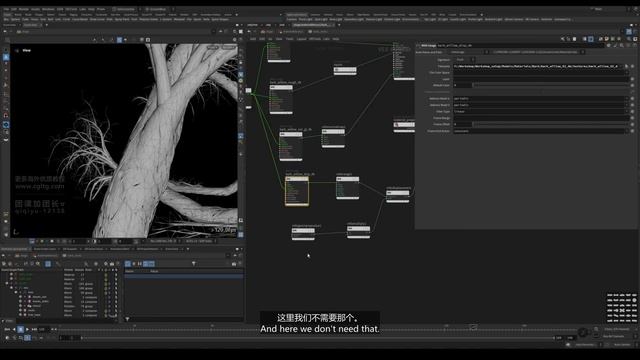Click the Camera shelf tool

292,19
